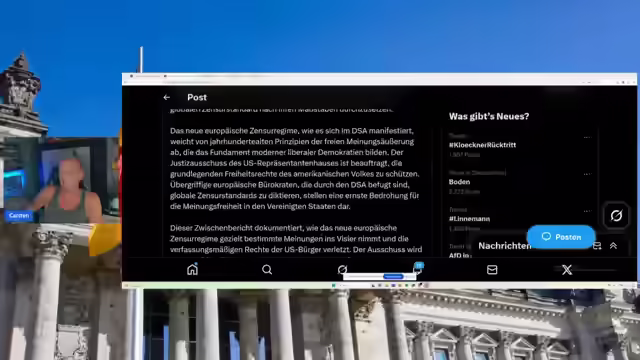640x360 pixels.
Task: Open more options for #Linnemann trend
Action: coord(587,211)
